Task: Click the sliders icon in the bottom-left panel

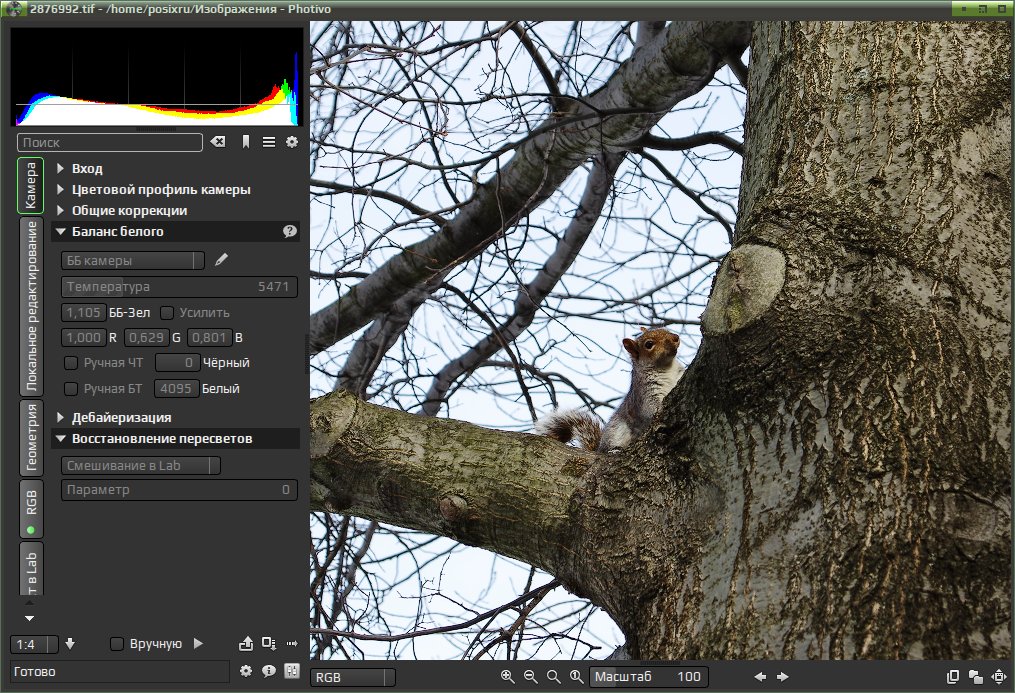Action: [292, 671]
